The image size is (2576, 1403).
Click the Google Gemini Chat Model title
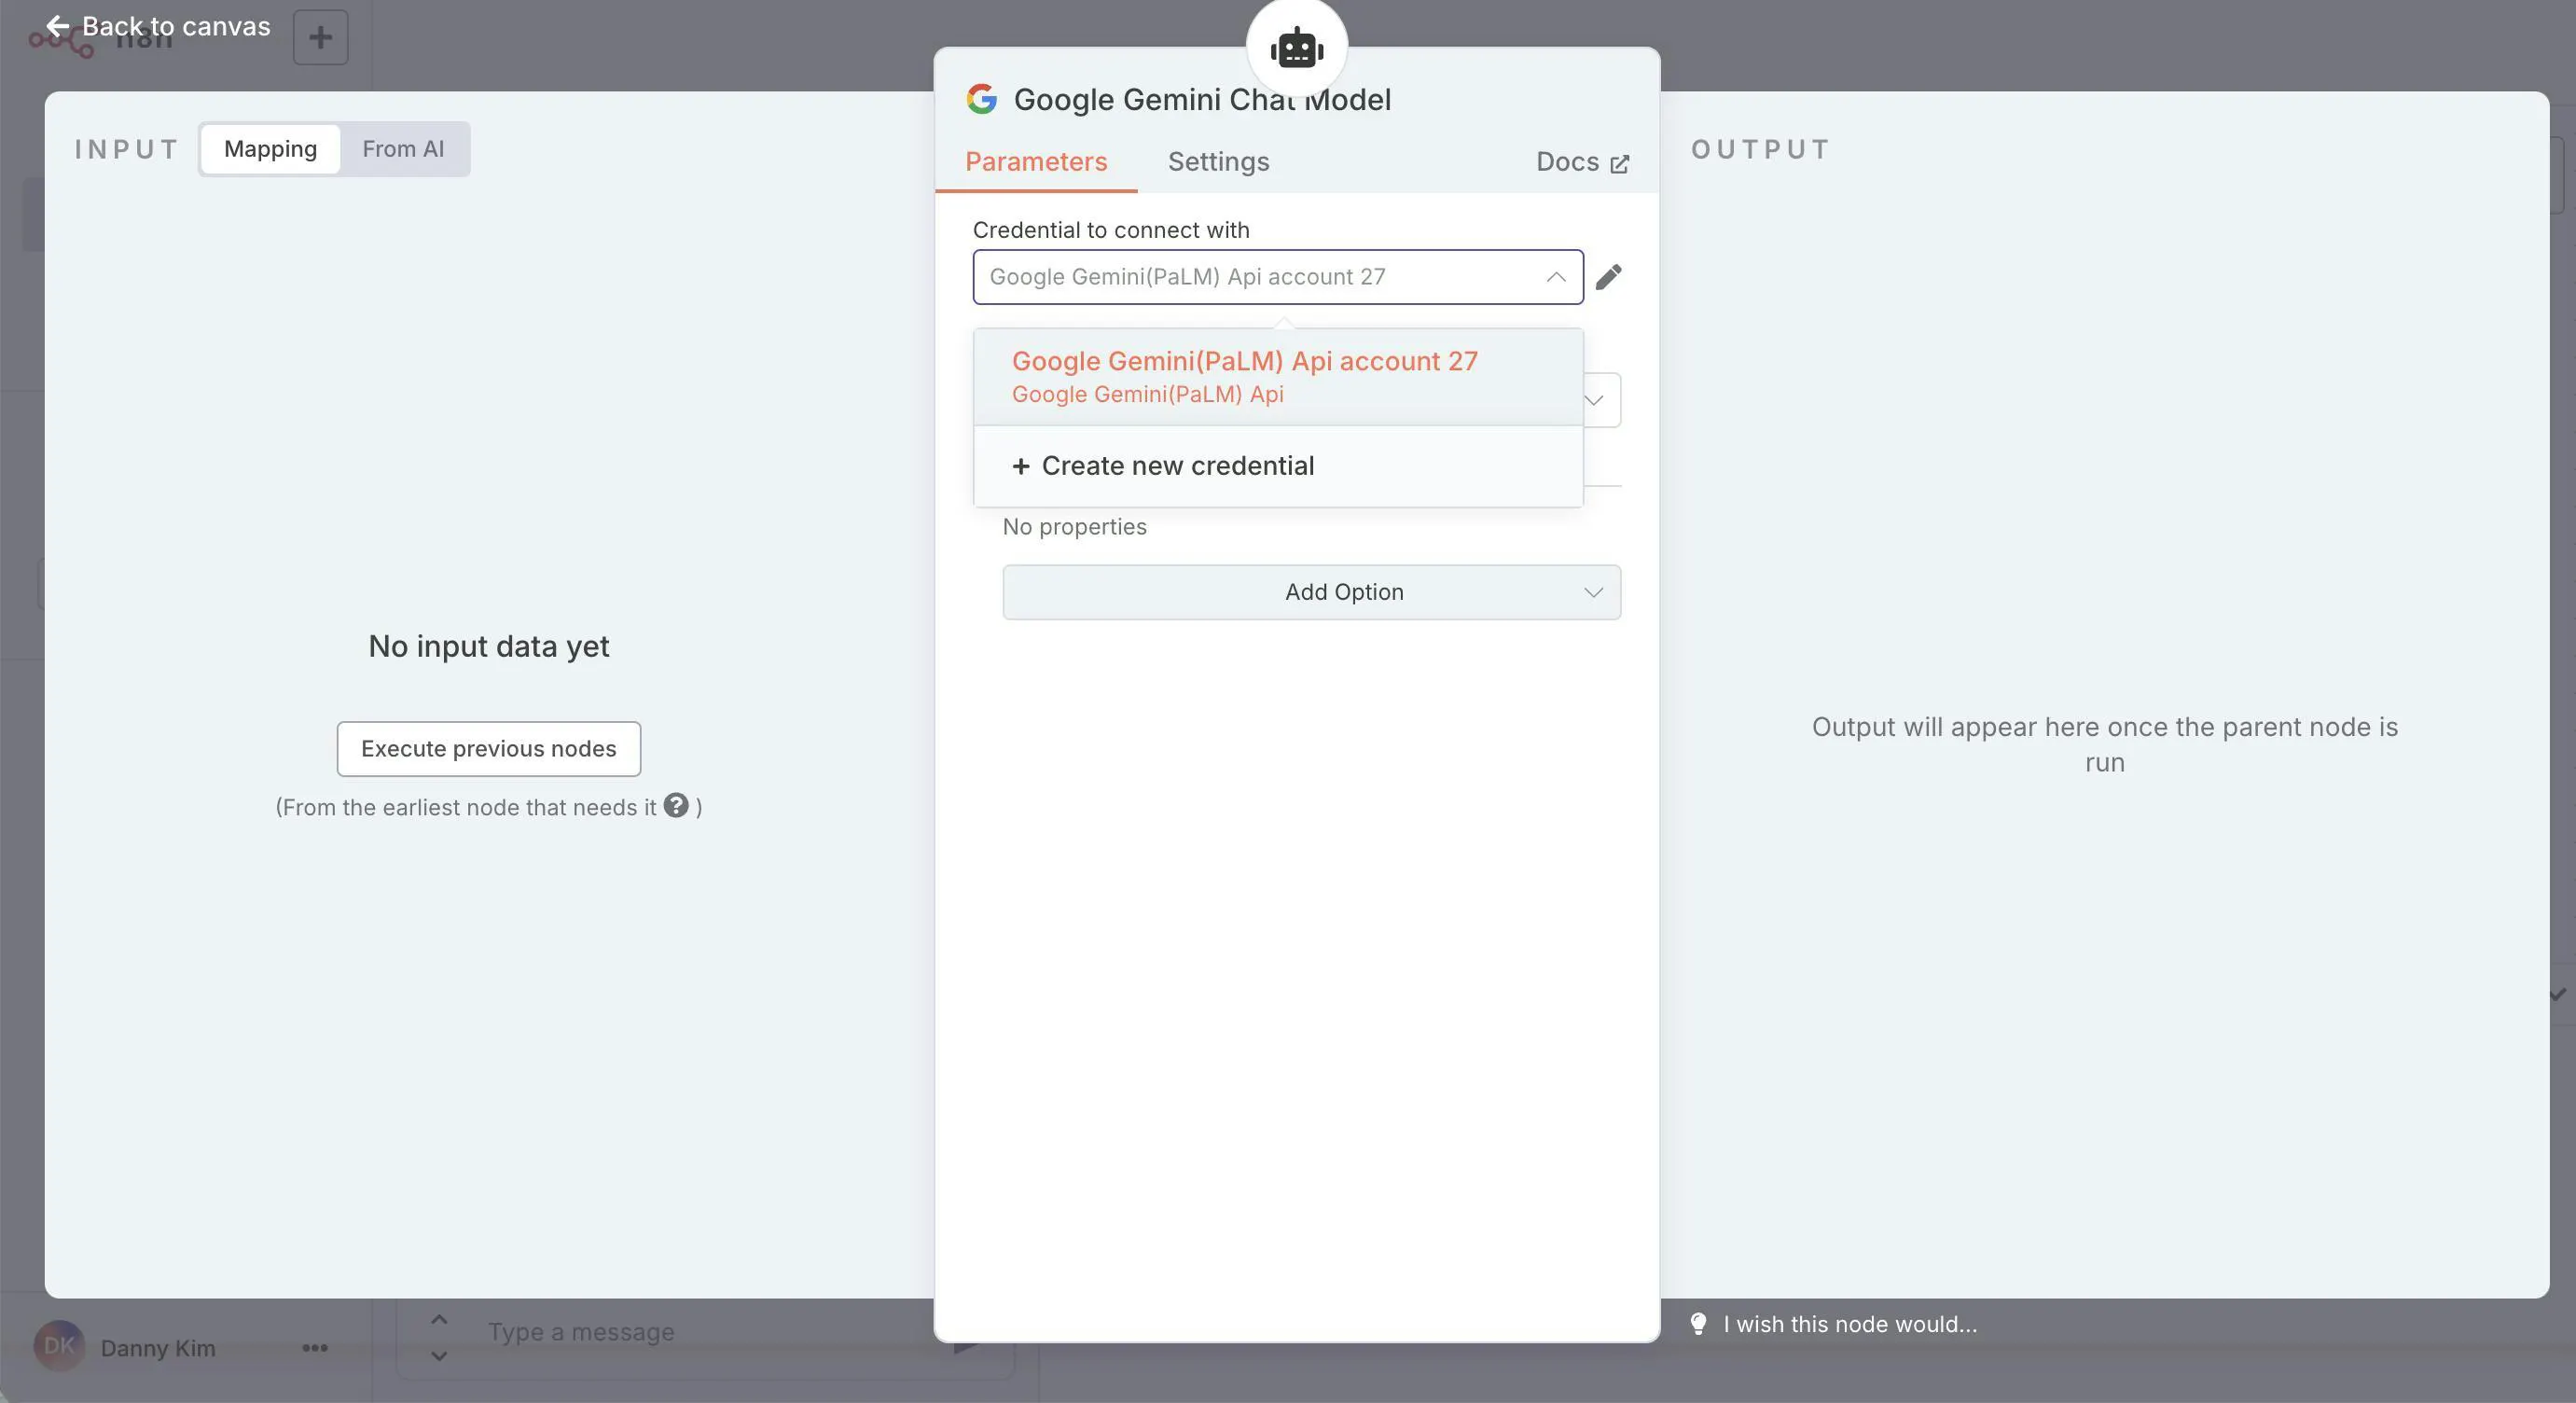pos(1202,99)
